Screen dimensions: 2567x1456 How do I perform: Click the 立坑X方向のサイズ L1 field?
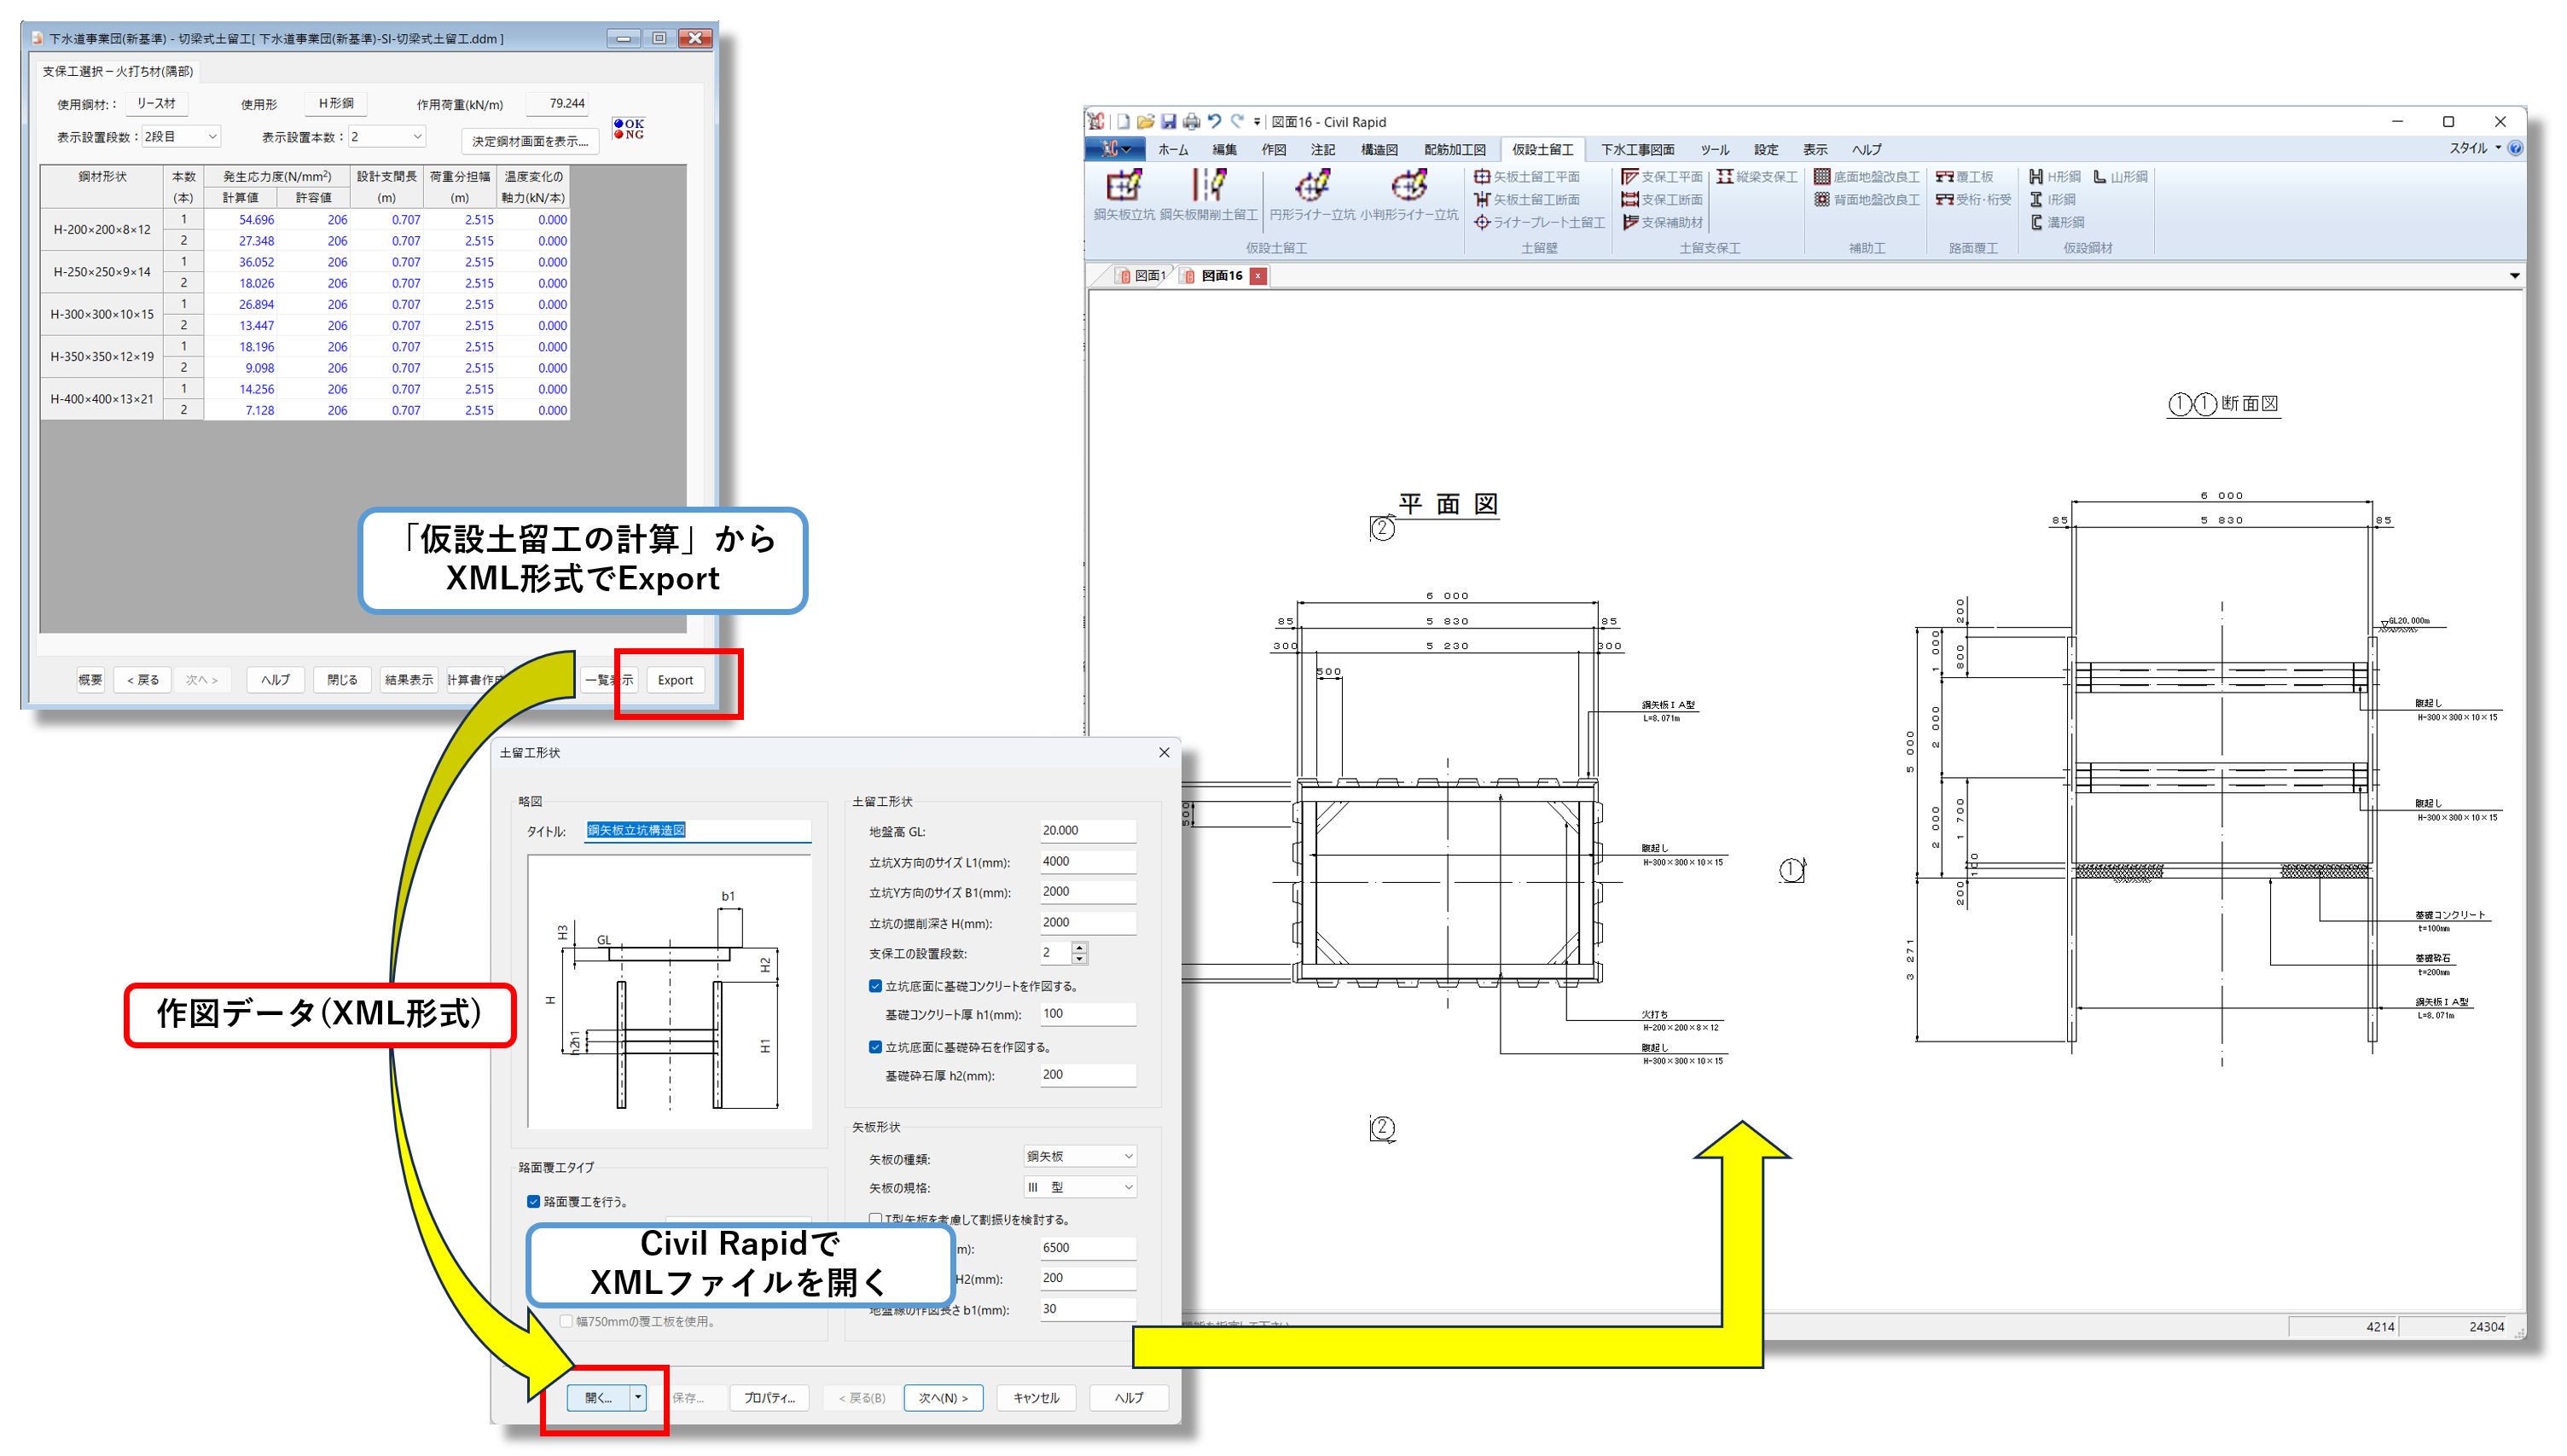pyautogui.click(x=1087, y=861)
